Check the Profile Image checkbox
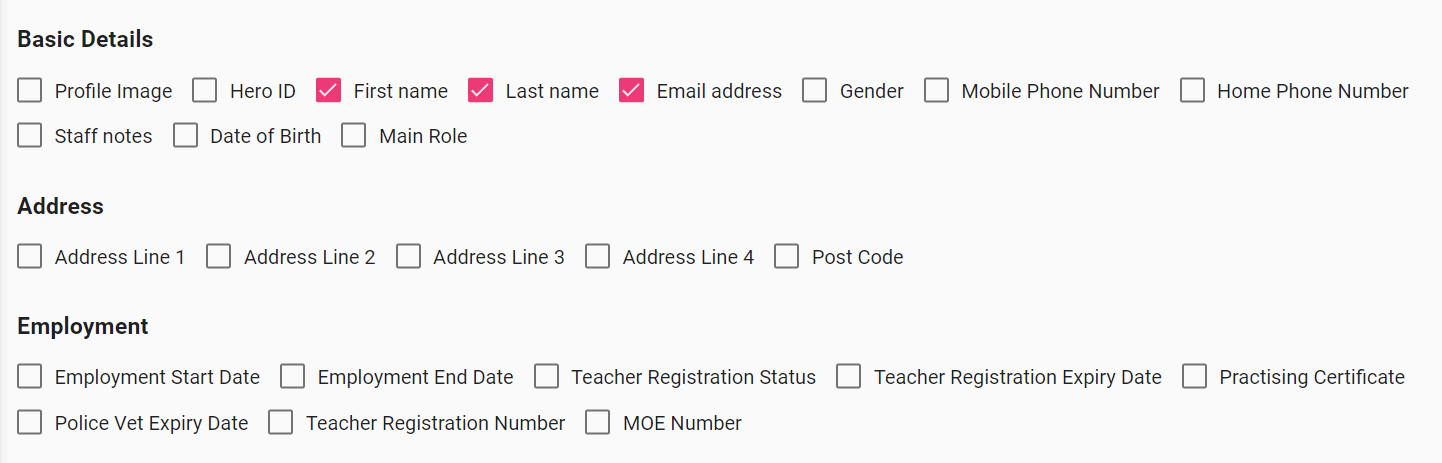The height and width of the screenshot is (463, 1442). [30, 91]
